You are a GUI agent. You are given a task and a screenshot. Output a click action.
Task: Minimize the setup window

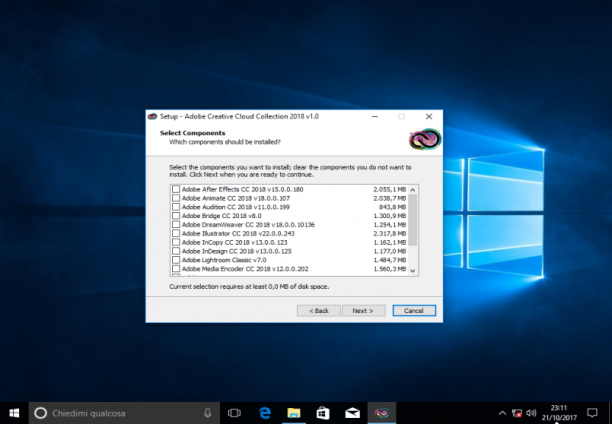point(375,116)
